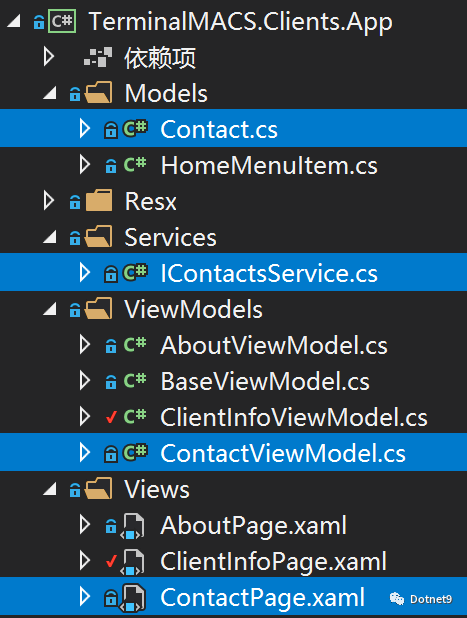Viewport: 467px width, 618px height.
Task: Click the dependencies icon beside 依赖项
Action: coord(98,57)
